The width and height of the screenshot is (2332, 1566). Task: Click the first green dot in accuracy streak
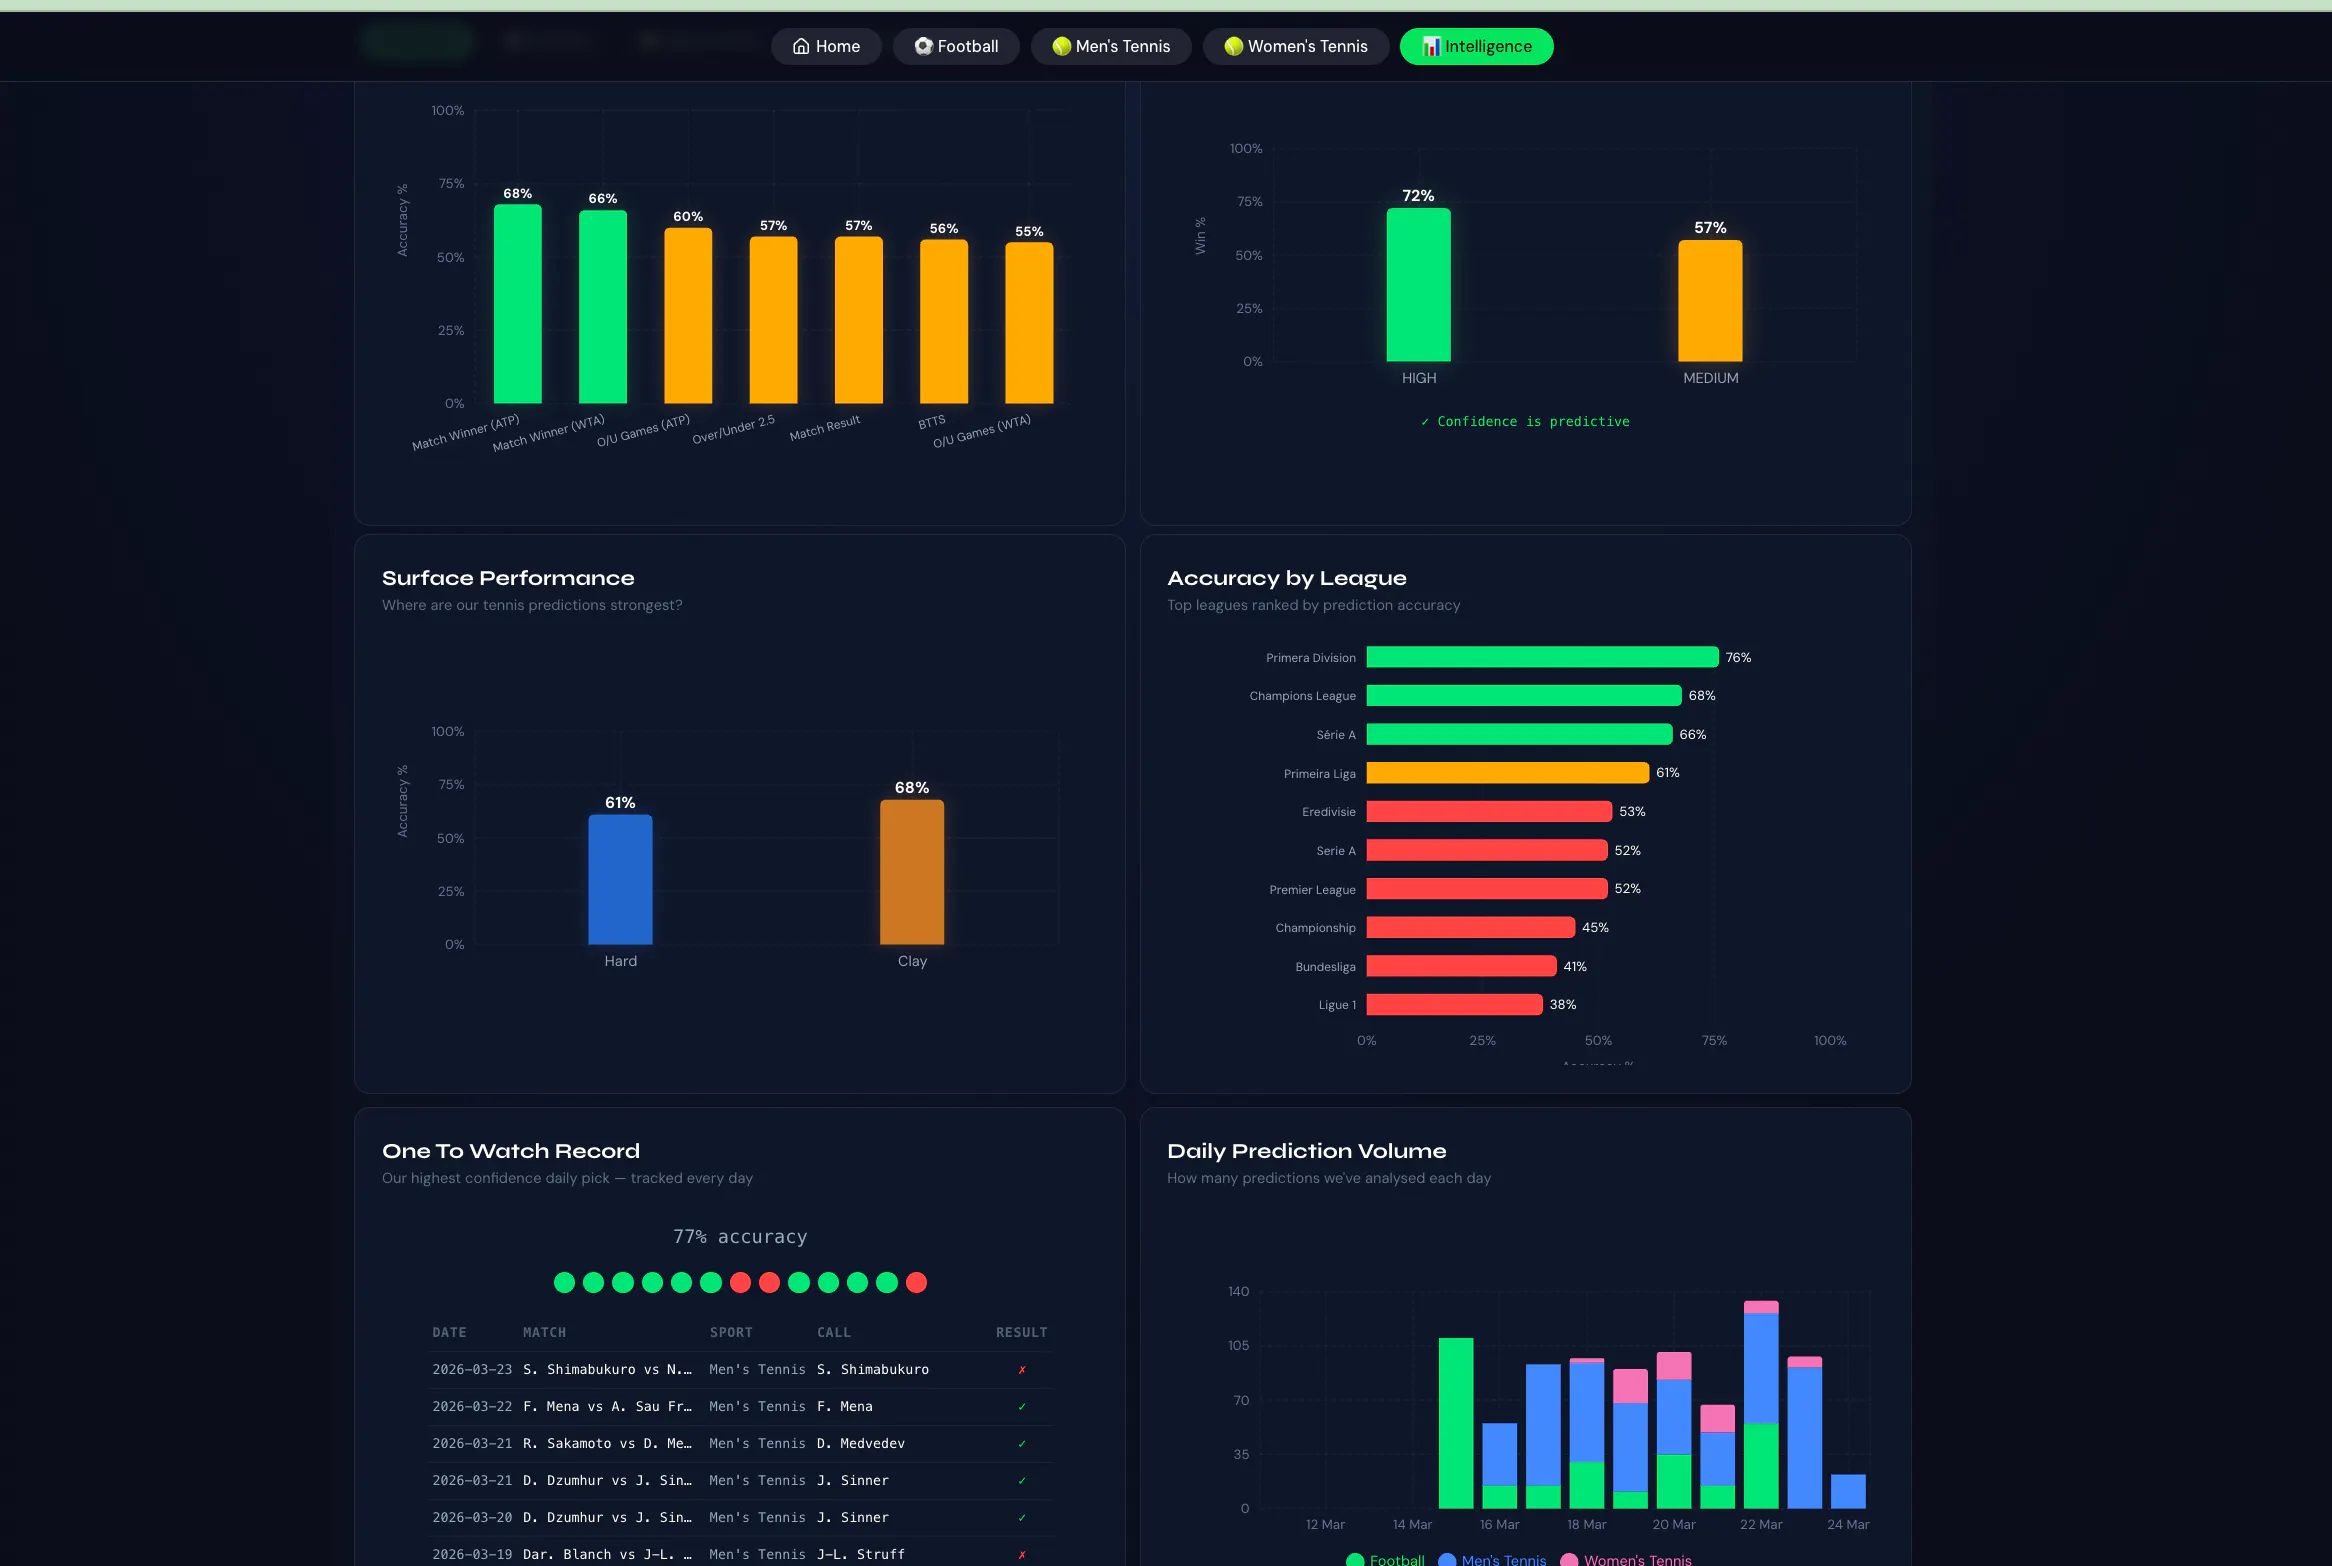[564, 1283]
